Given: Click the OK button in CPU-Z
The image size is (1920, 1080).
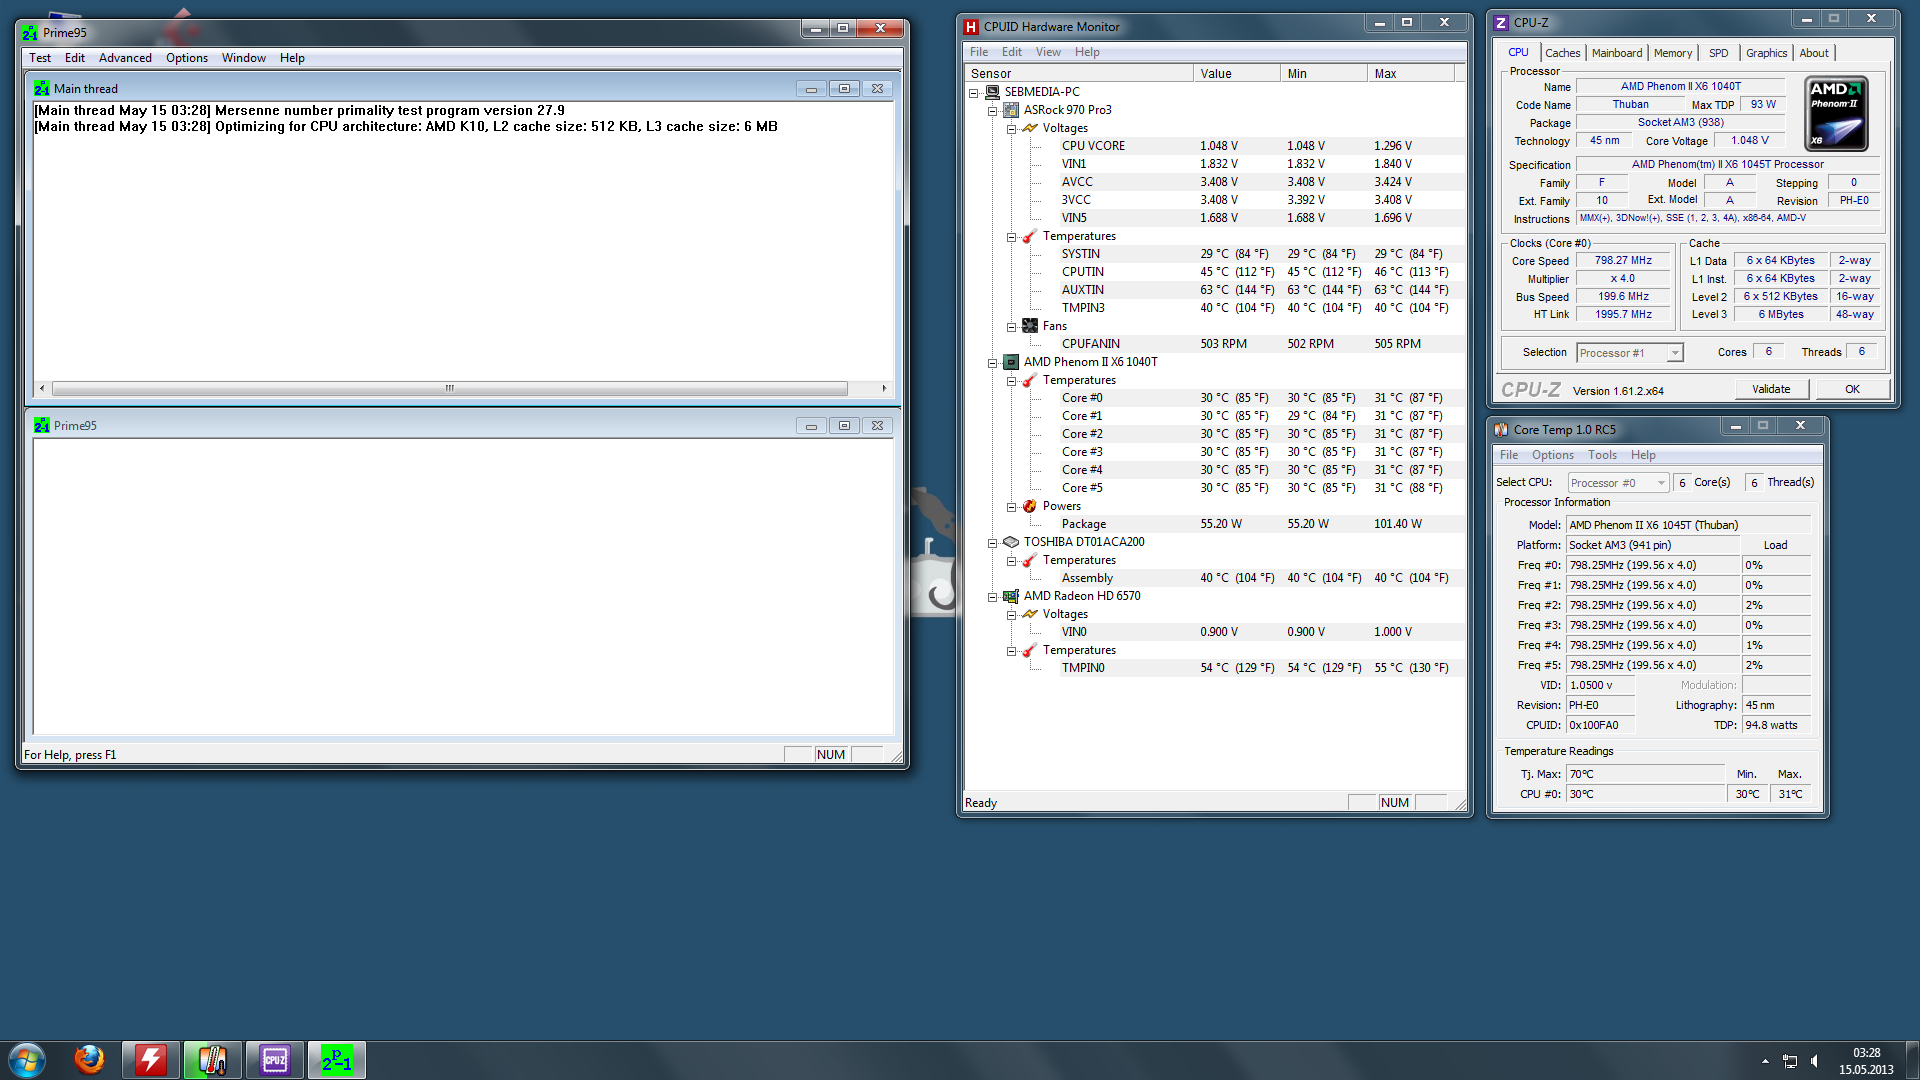Looking at the screenshot, I should [x=1851, y=389].
